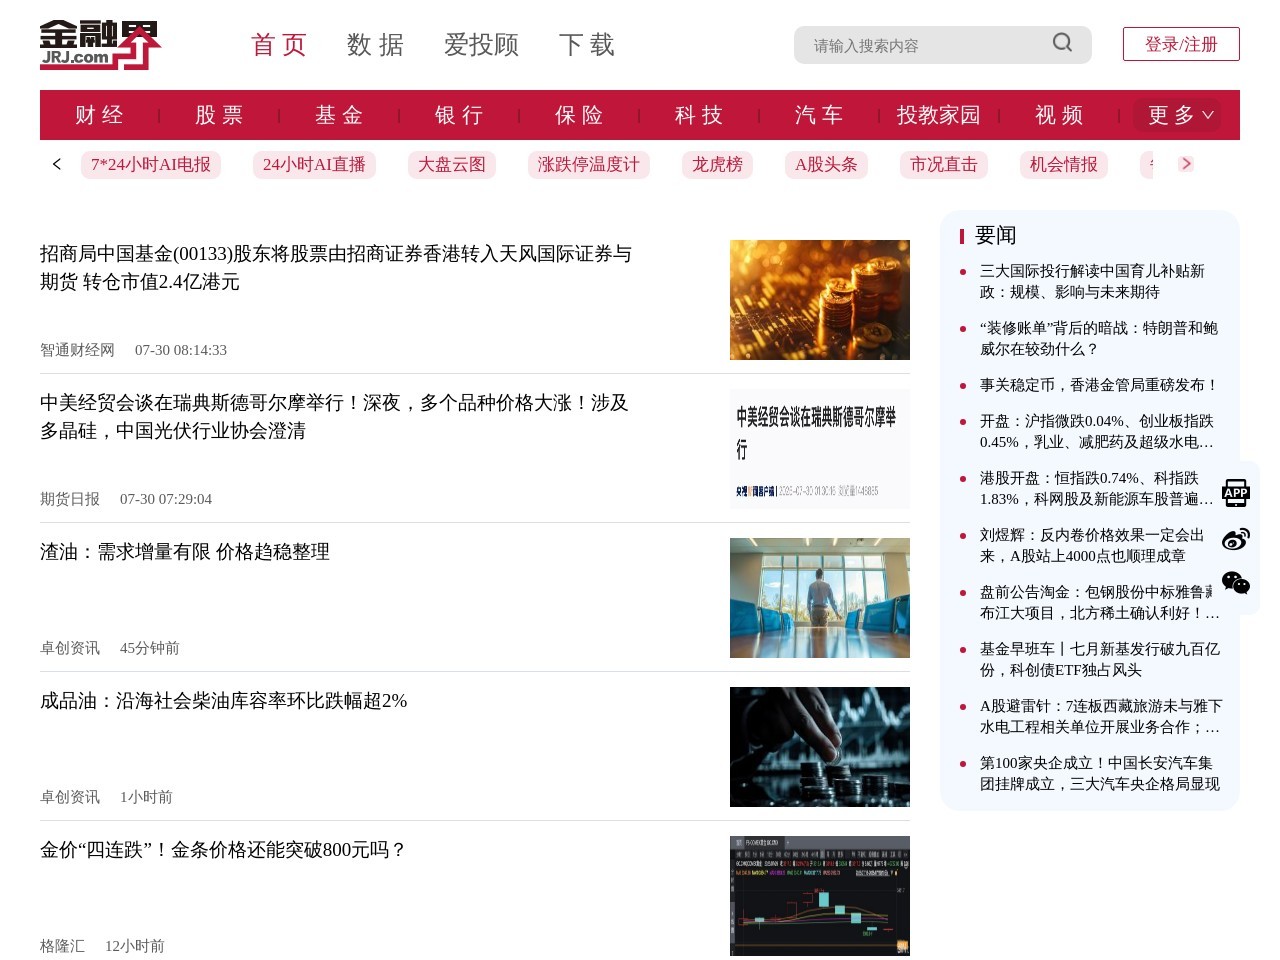Open the 龙虎榜 quick link
The image size is (1280, 960).
[x=717, y=164]
